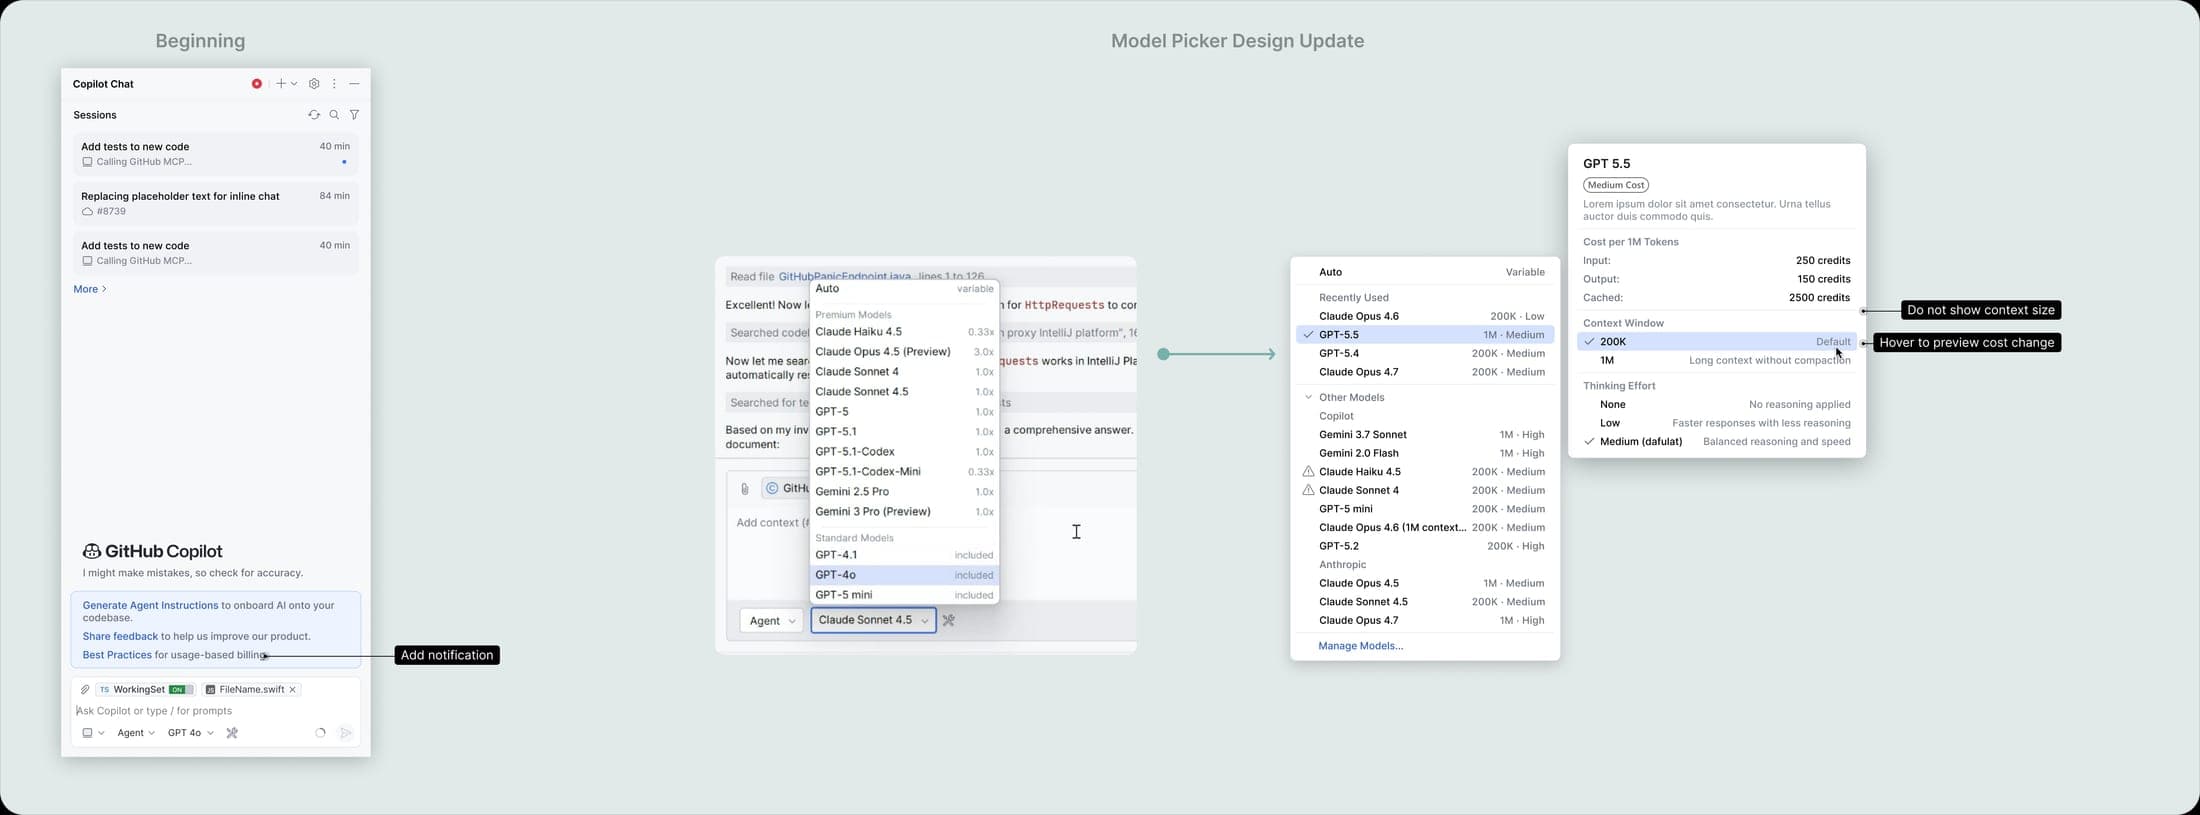
Task: Click the Generate Agent Instructions link
Action: click(x=150, y=605)
